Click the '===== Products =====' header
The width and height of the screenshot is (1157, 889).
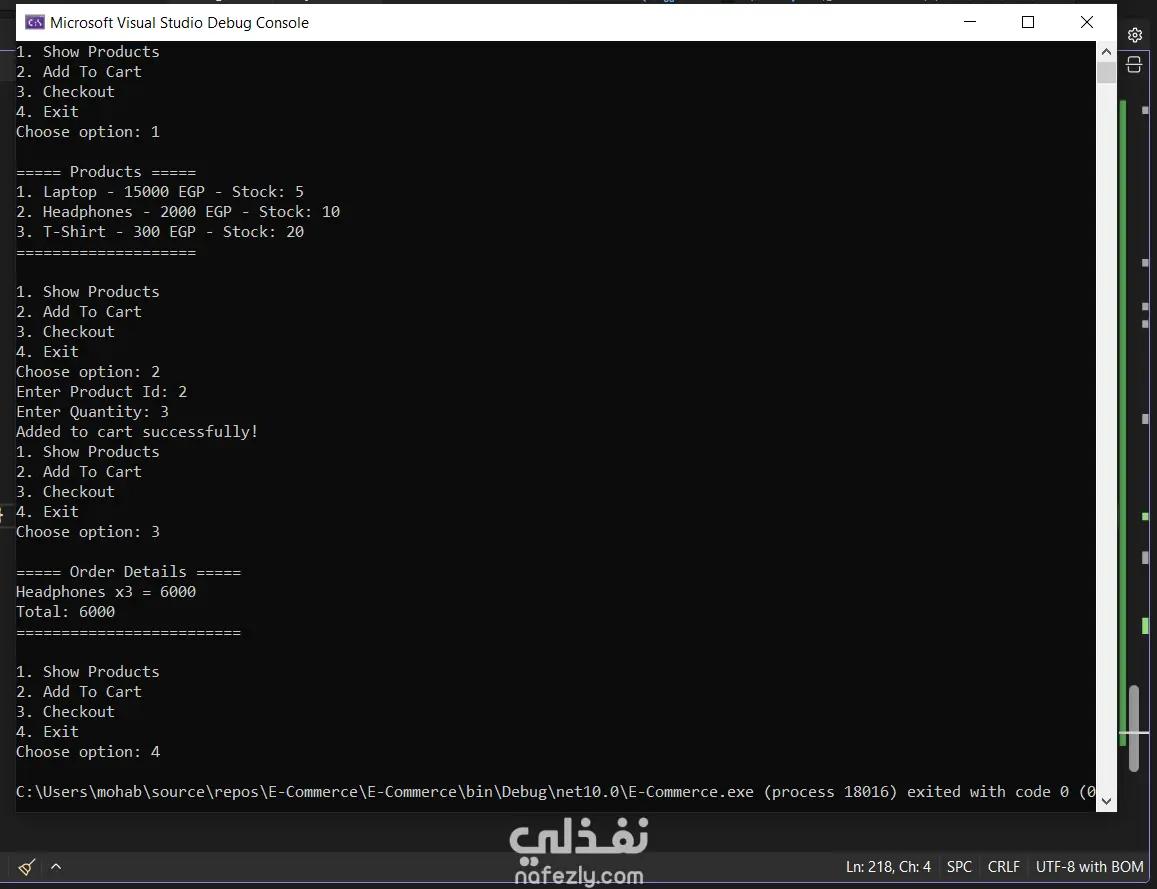[106, 172]
